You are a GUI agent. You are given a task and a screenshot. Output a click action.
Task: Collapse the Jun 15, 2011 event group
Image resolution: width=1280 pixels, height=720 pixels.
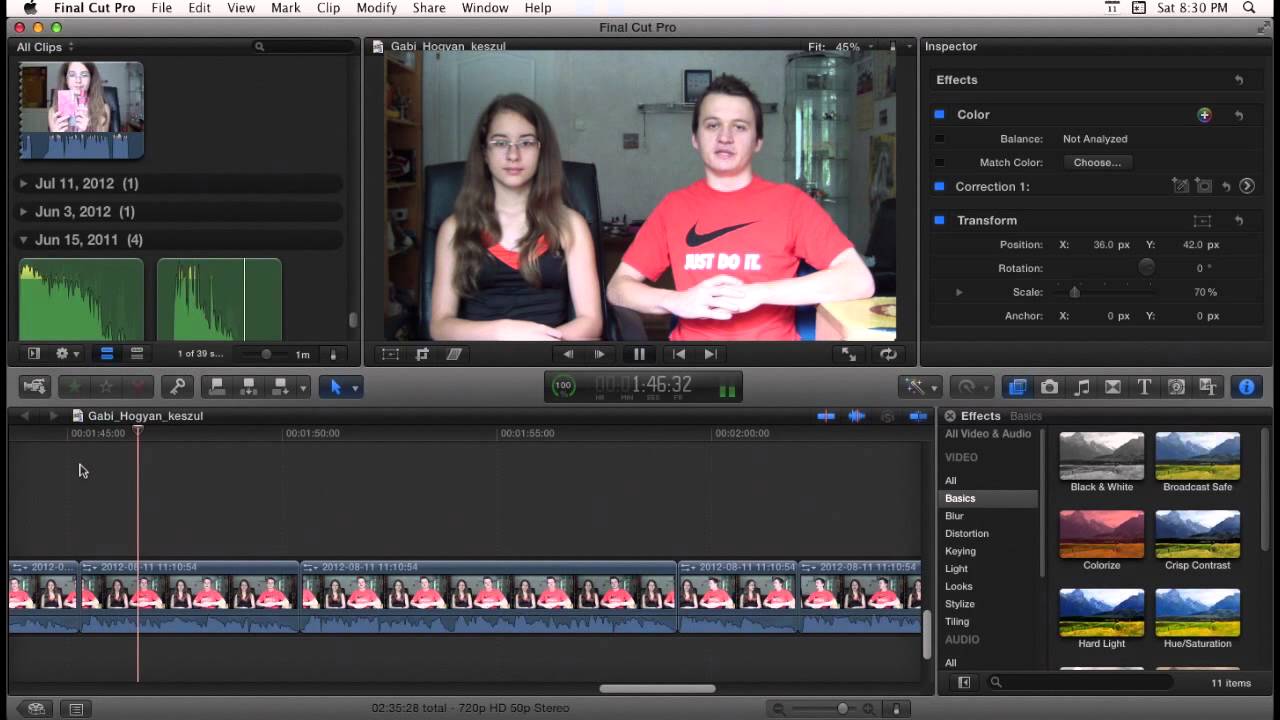(24, 240)
